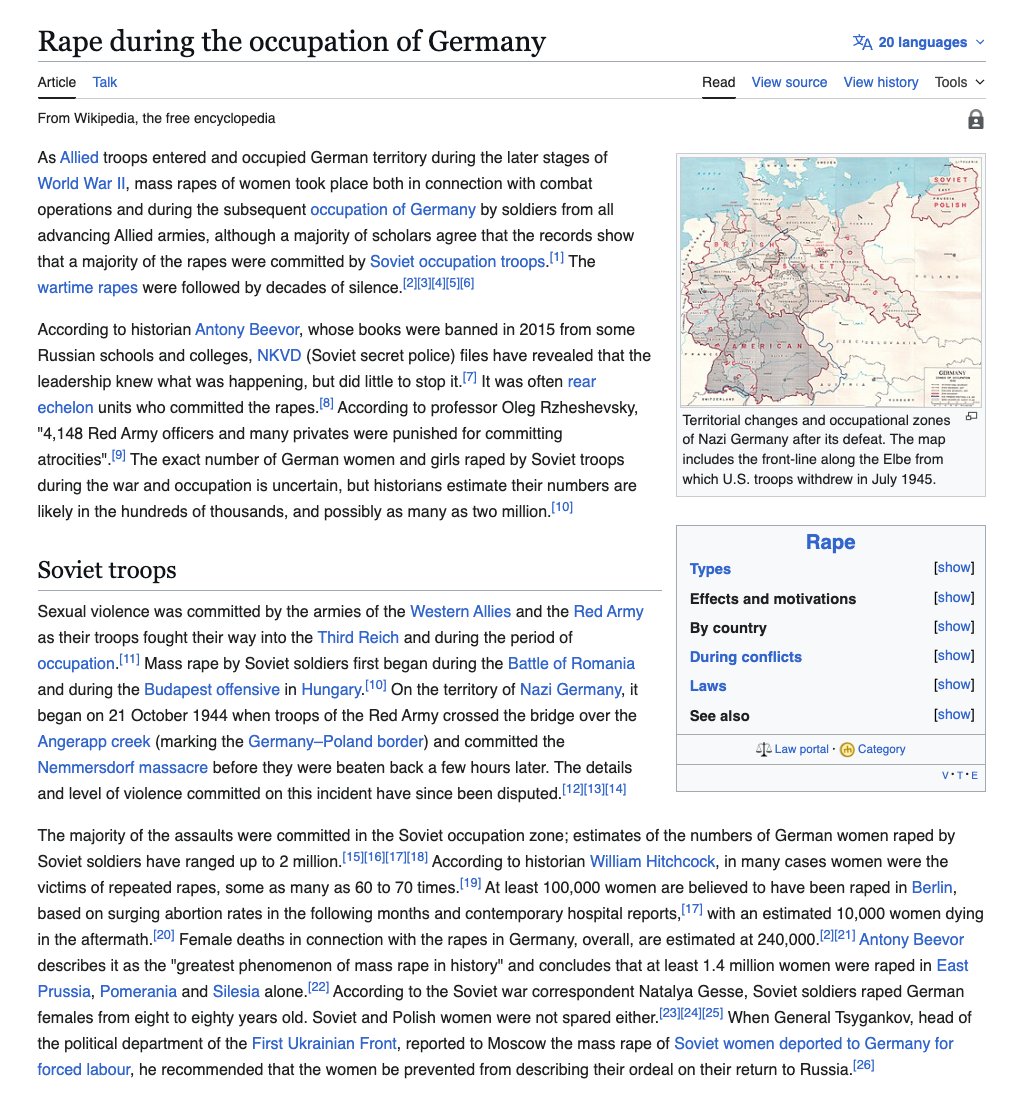The width and height of the screenshot is (1013, 1095).
Task: Switch to the Talk tab
Action: pos(105,82)
